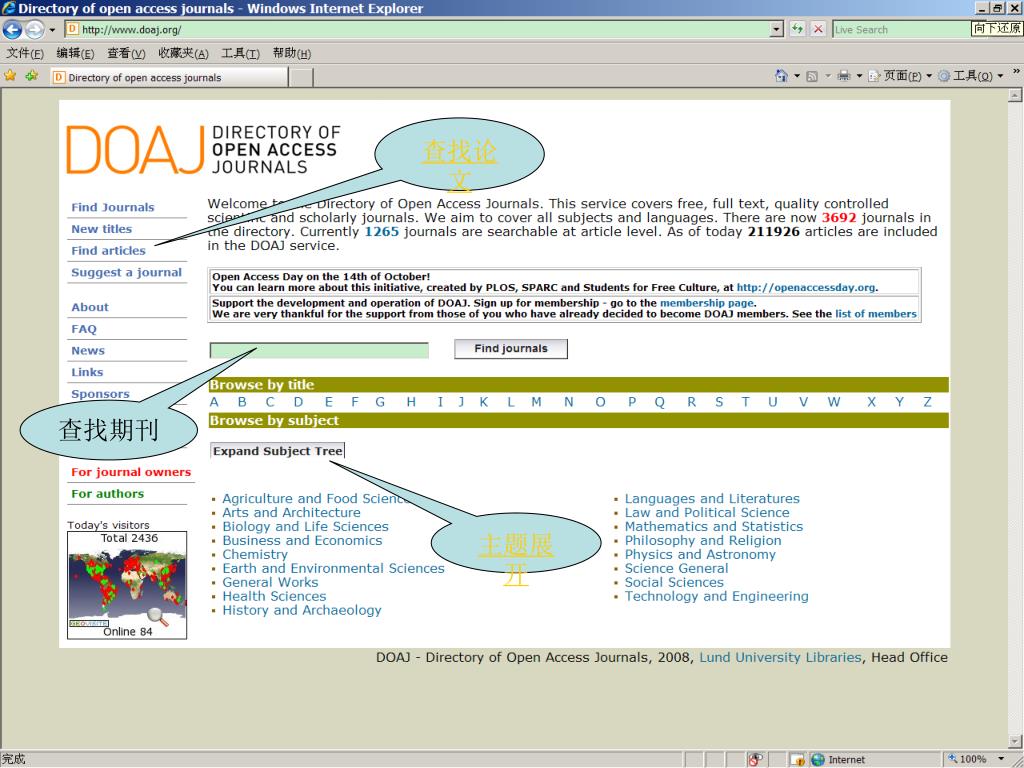
Task: Open the red For journal owners link
Action: [131, 472]
